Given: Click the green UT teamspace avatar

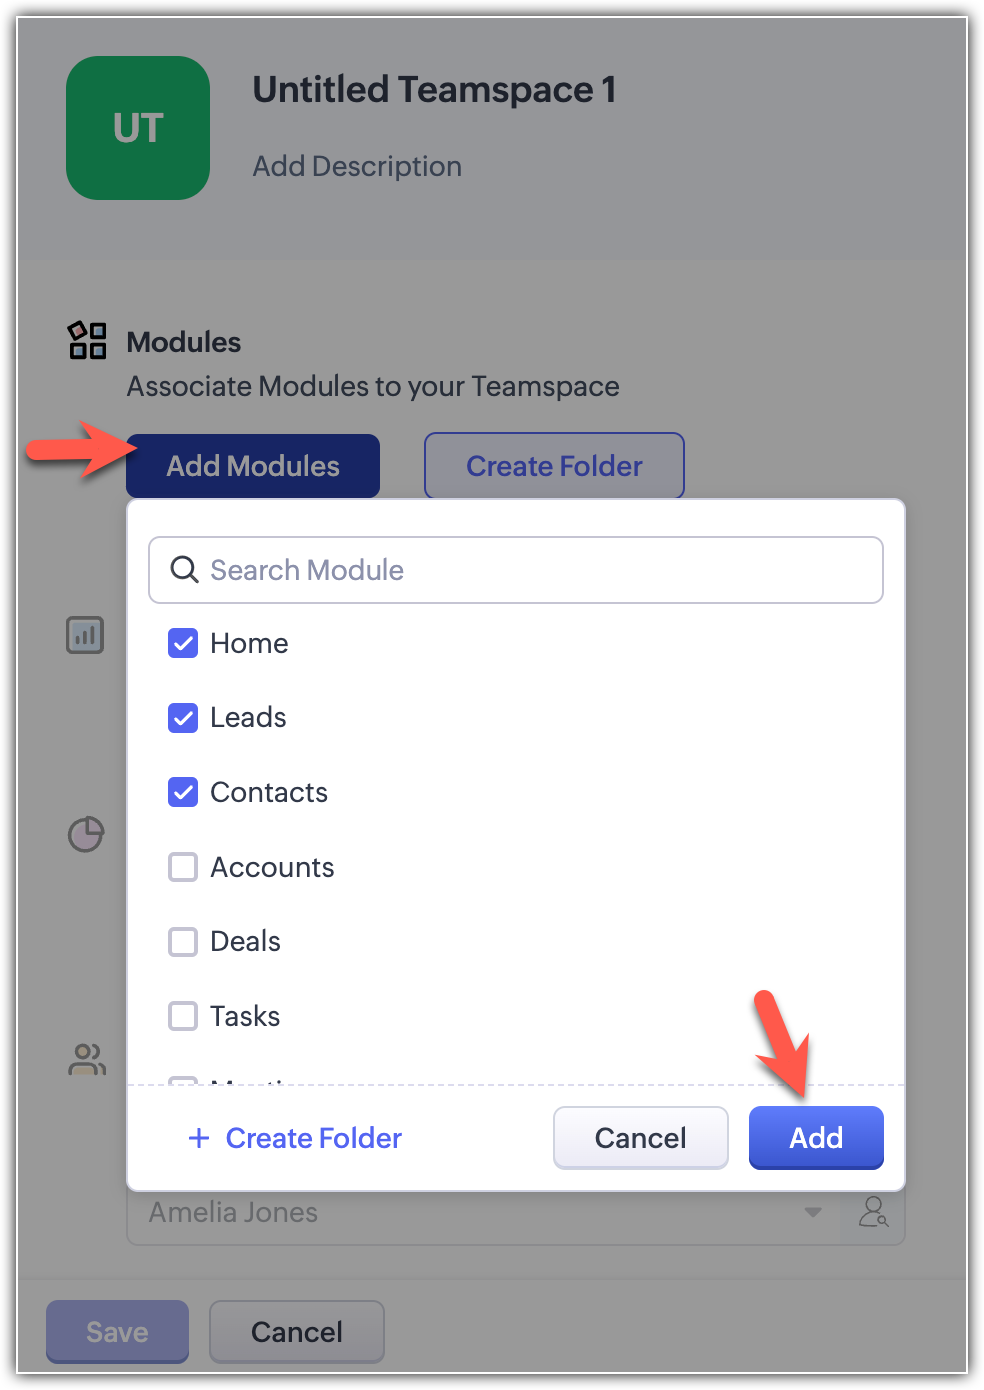Looking at the screenshot, I should pyautogui.click(x=138, y=128).
